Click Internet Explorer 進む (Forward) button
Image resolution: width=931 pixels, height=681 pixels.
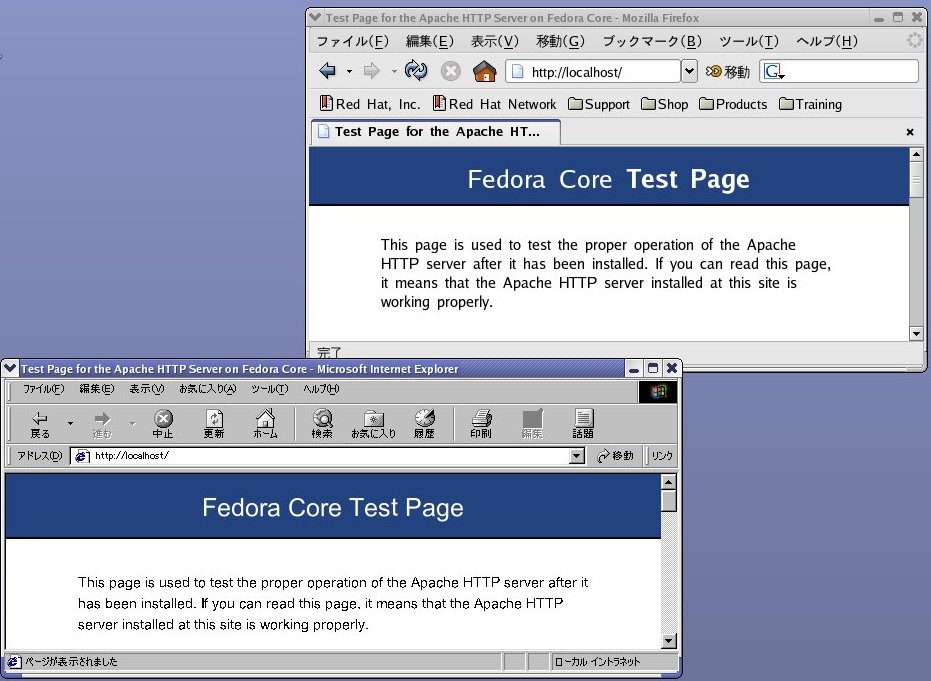pos(102,425)
